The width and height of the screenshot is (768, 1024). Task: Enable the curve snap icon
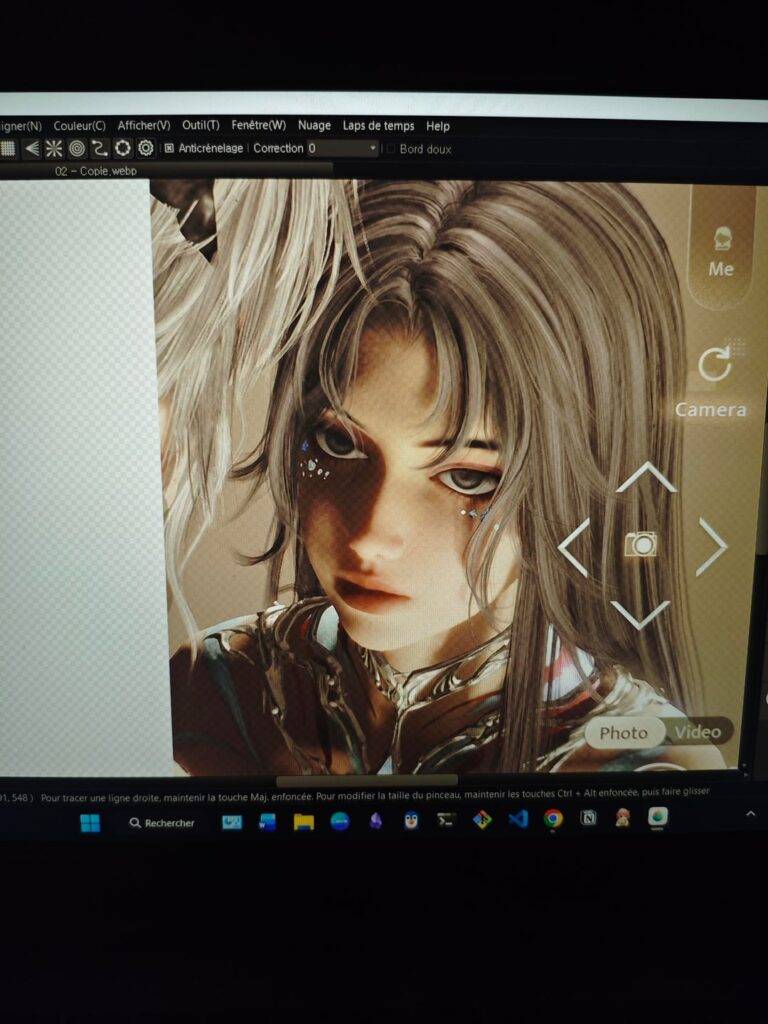click(99, 149)
